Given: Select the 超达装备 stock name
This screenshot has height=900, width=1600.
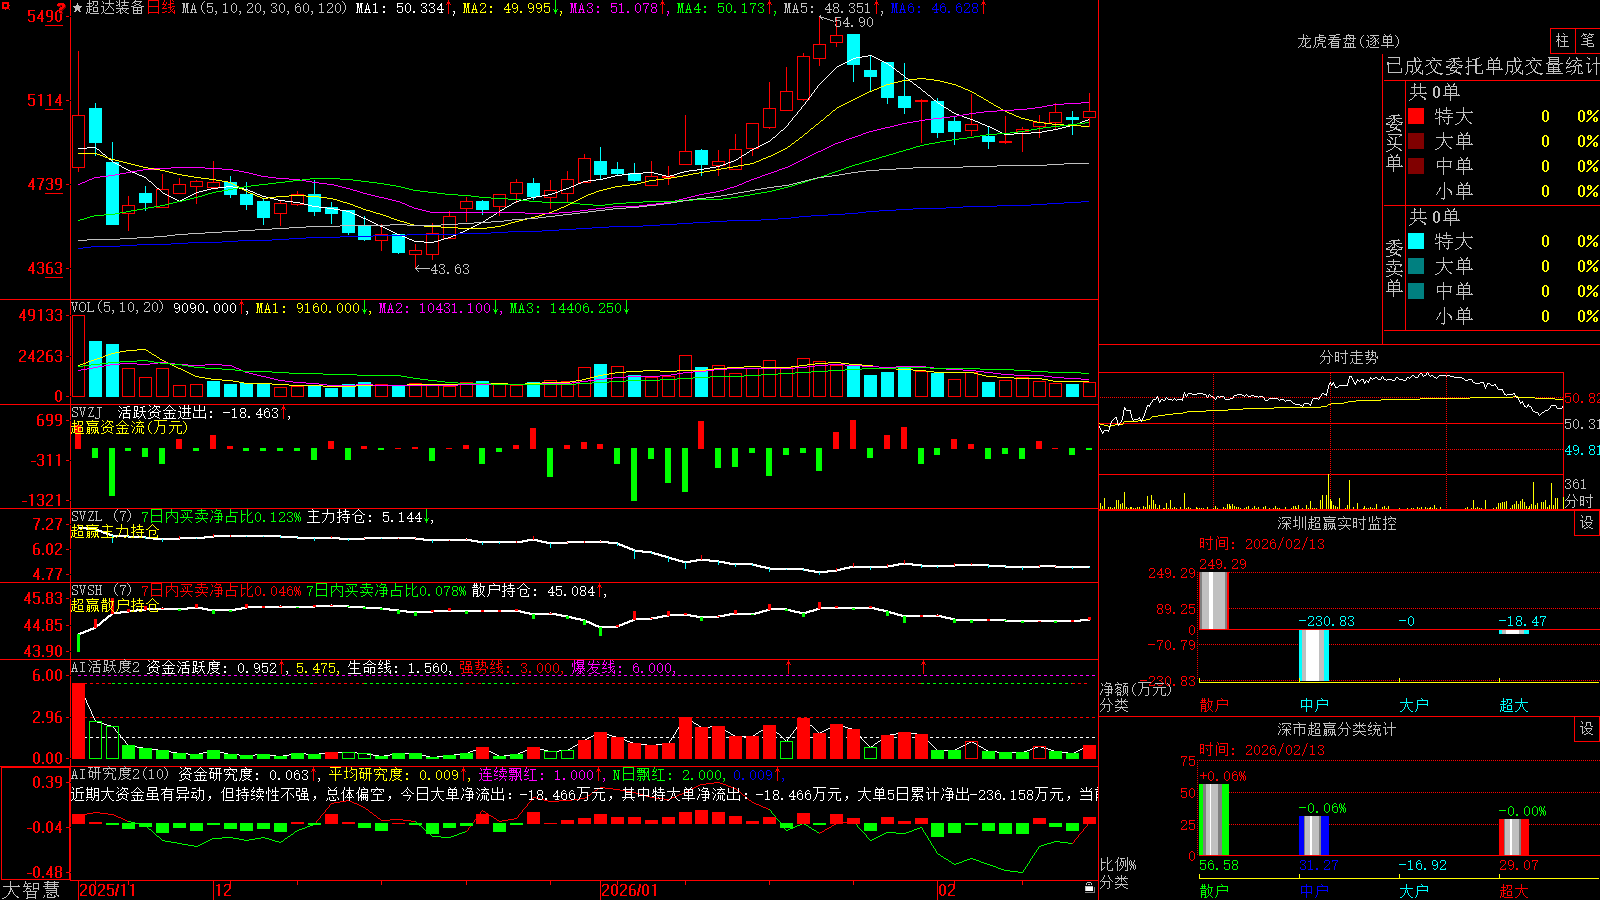Looking at the screenshot, I should (x=115, y=8).
